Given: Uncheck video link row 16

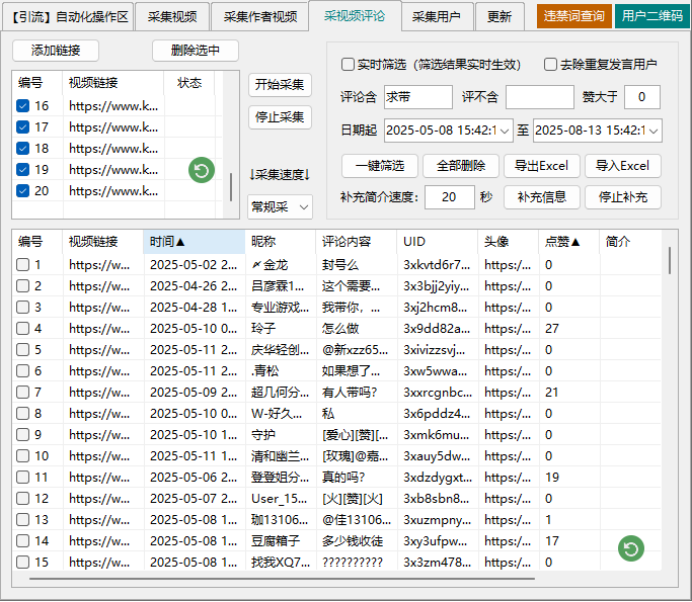Looking at the screenshot, I should 23,106.
